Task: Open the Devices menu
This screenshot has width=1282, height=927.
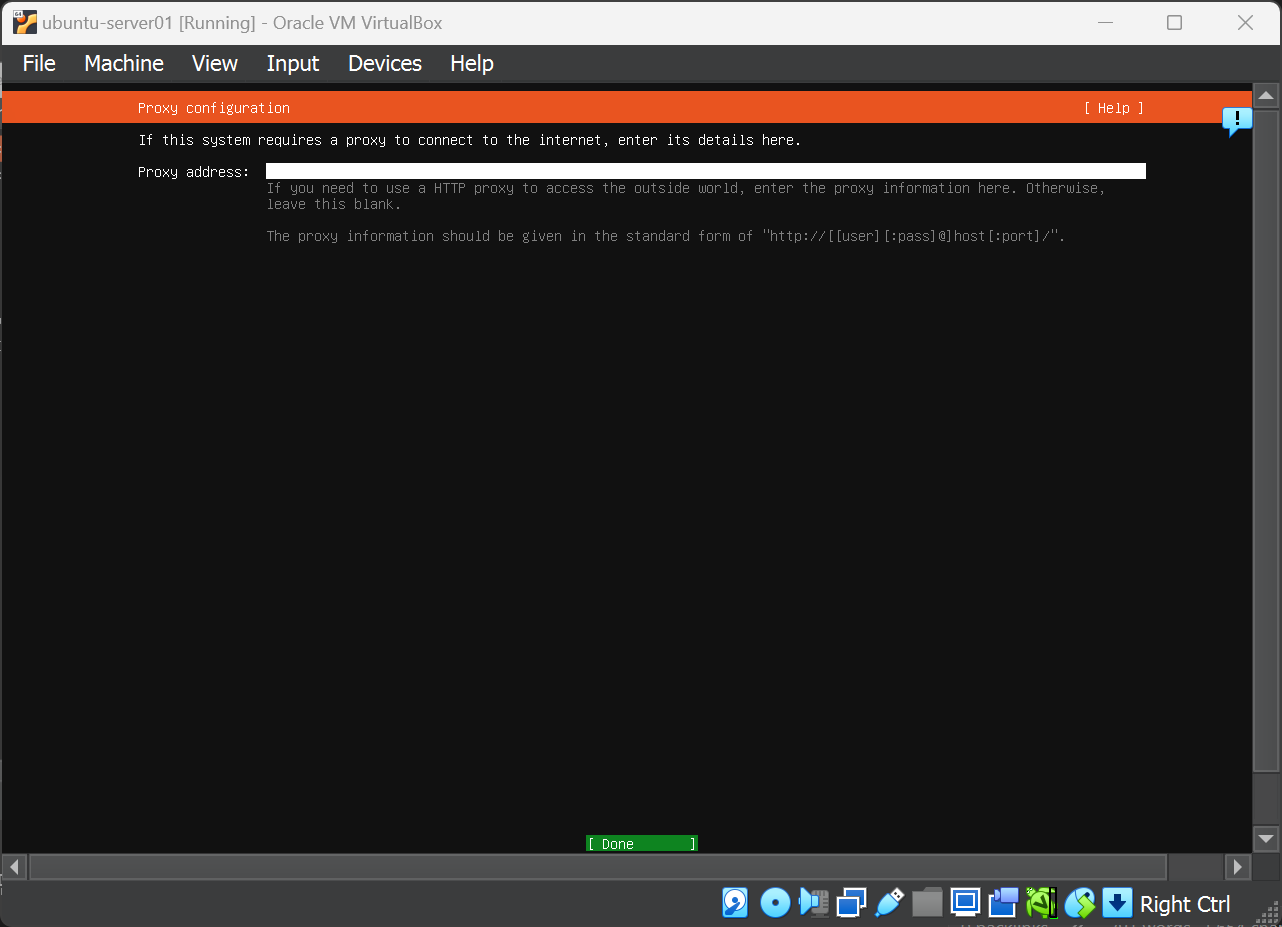Action: tap(385, 63)
